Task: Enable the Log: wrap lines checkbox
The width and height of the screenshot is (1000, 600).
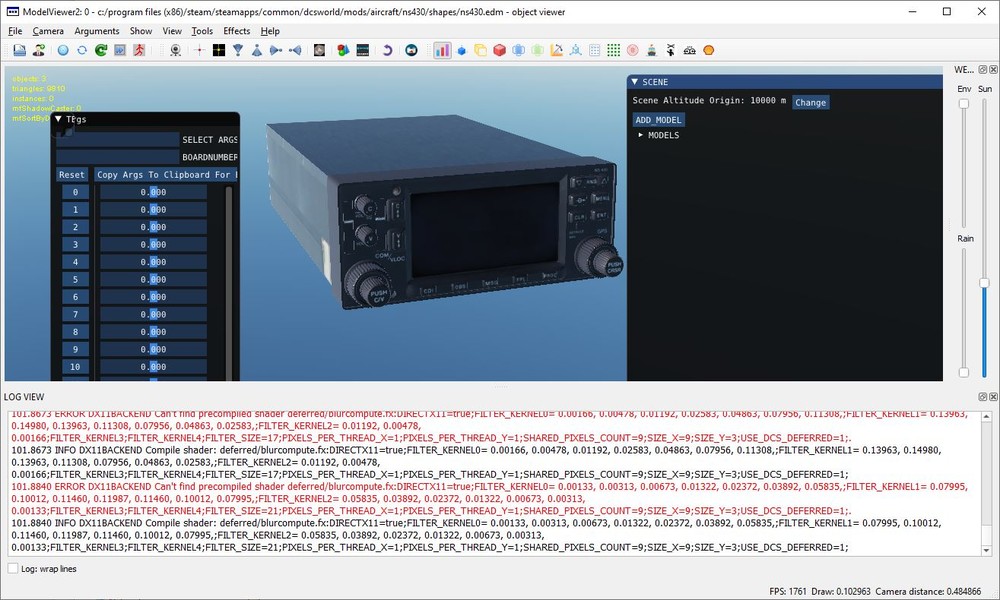Action: [x=13, y=568]
